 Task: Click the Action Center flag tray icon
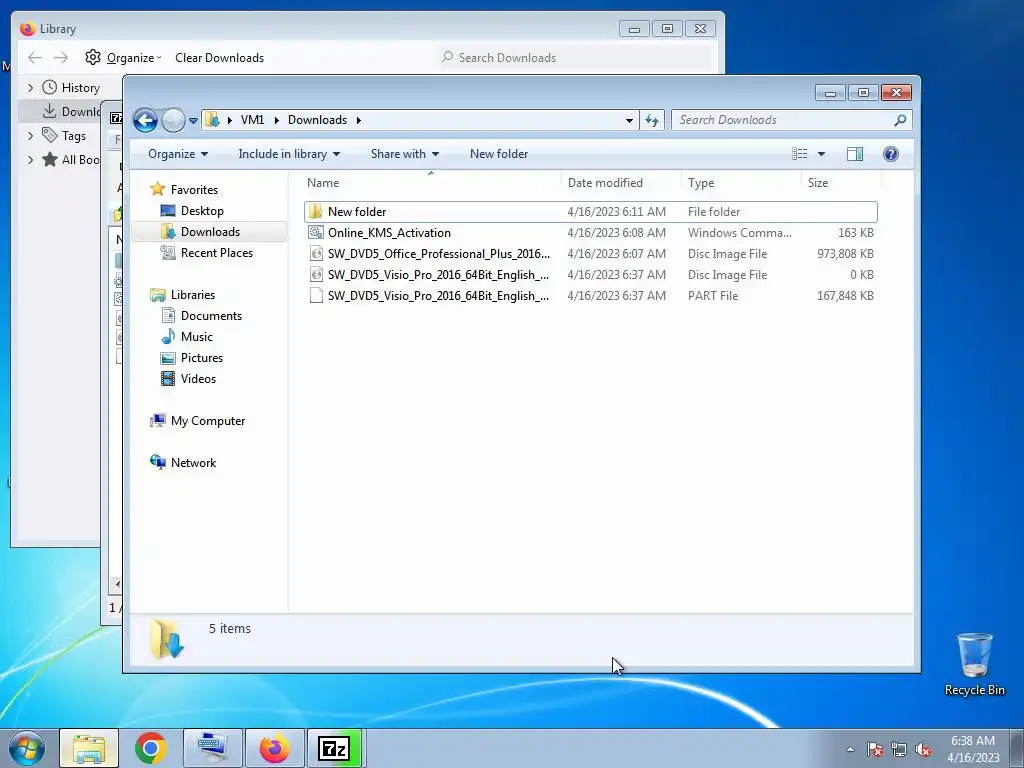pyautogui.click(x=875, y=749)
